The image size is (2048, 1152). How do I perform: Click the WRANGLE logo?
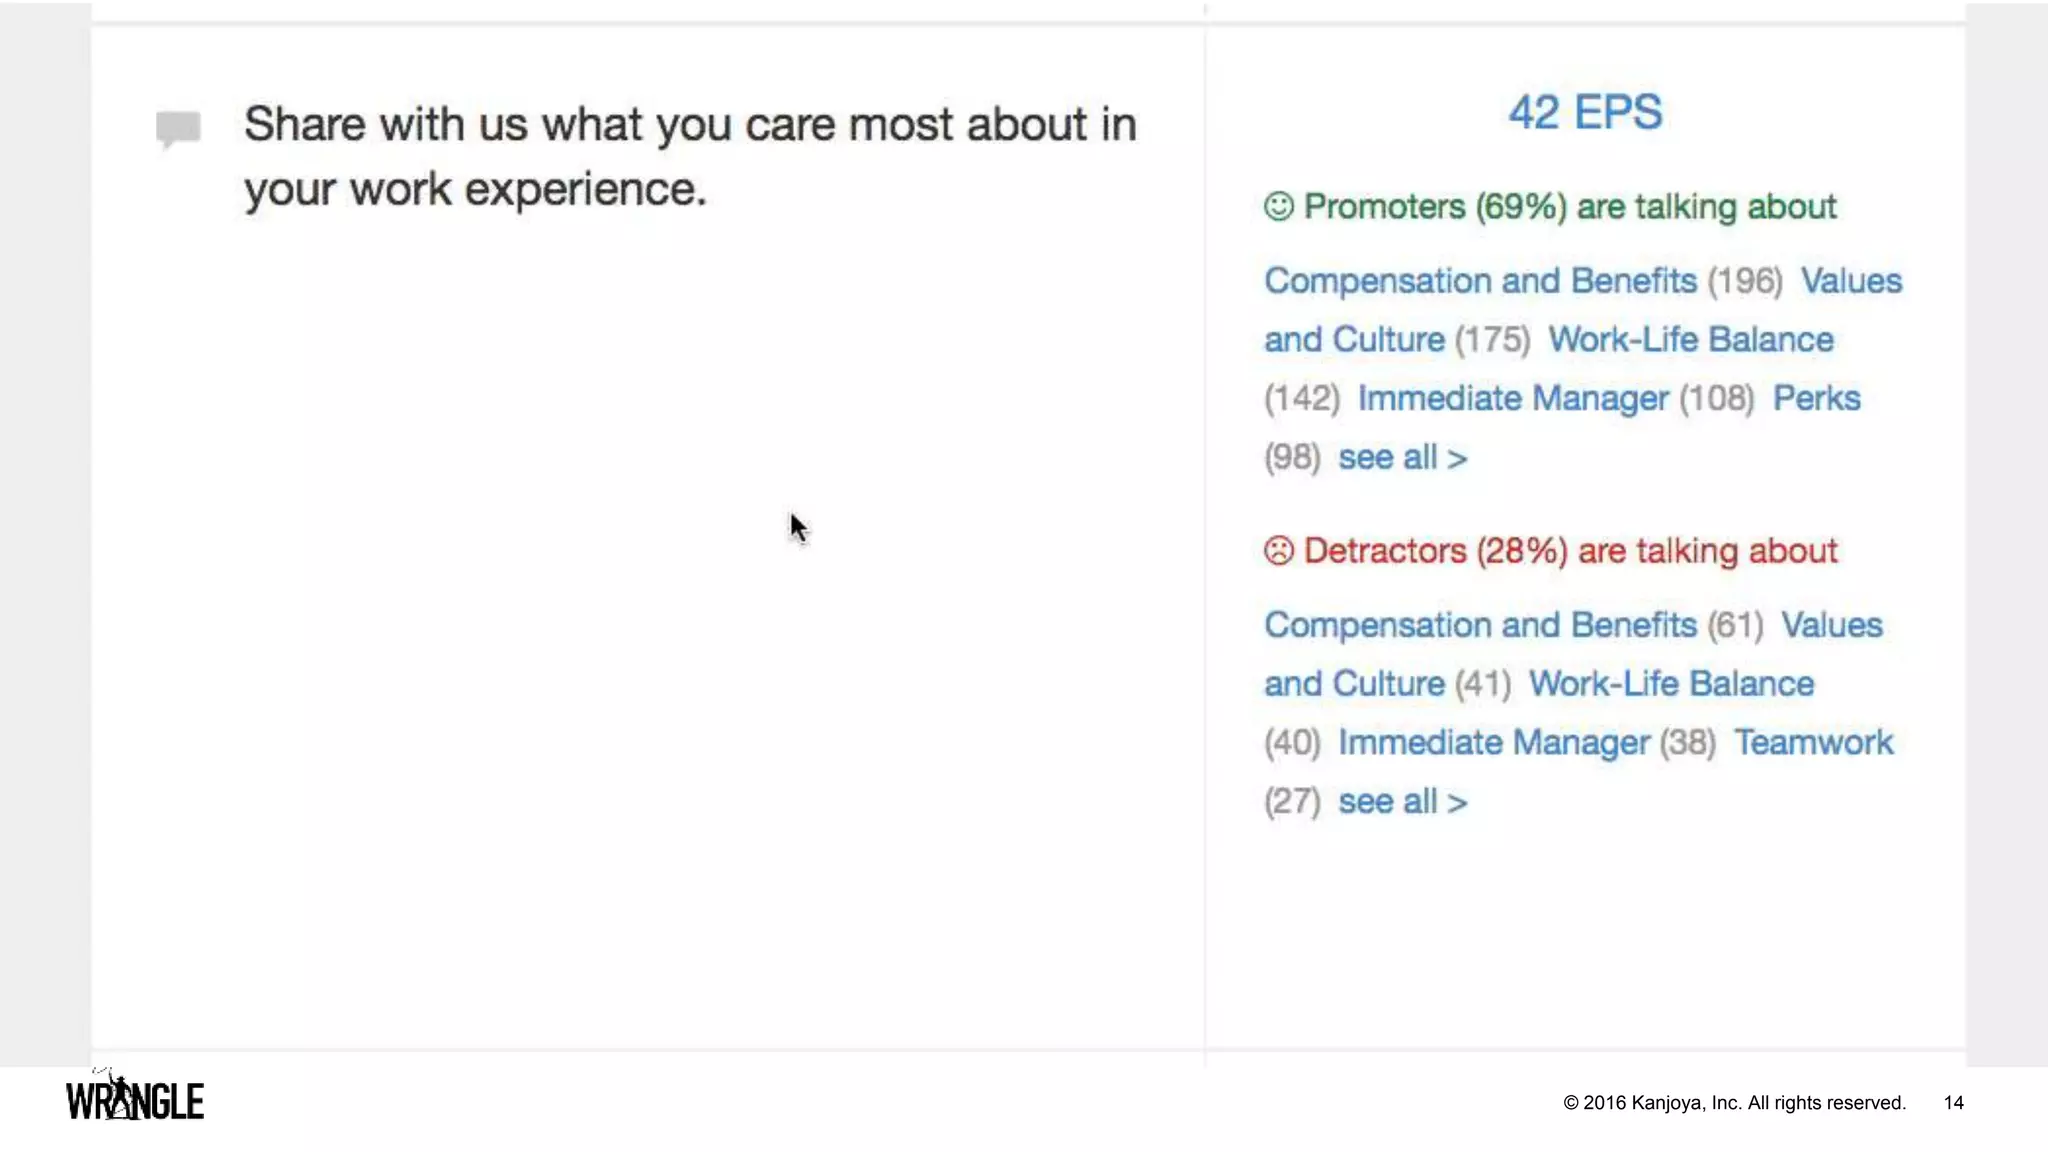135,1097
